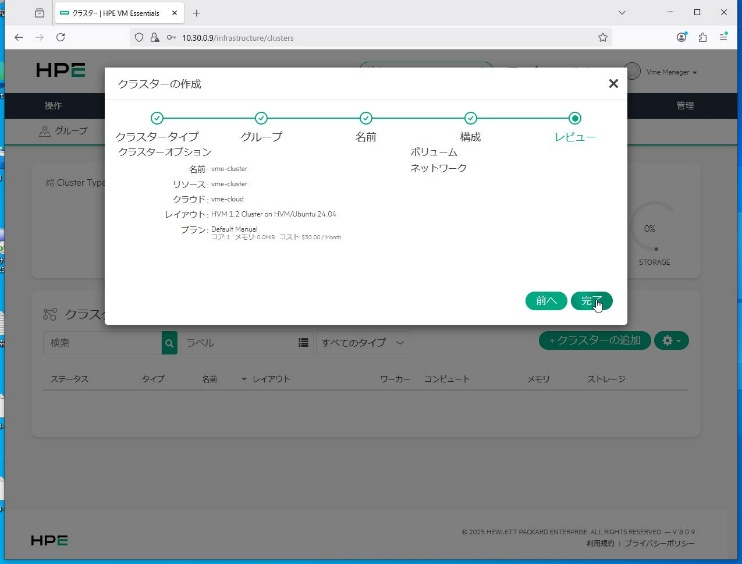
Task: Click the 検索 search input field
Action: (x=102, y=343)
